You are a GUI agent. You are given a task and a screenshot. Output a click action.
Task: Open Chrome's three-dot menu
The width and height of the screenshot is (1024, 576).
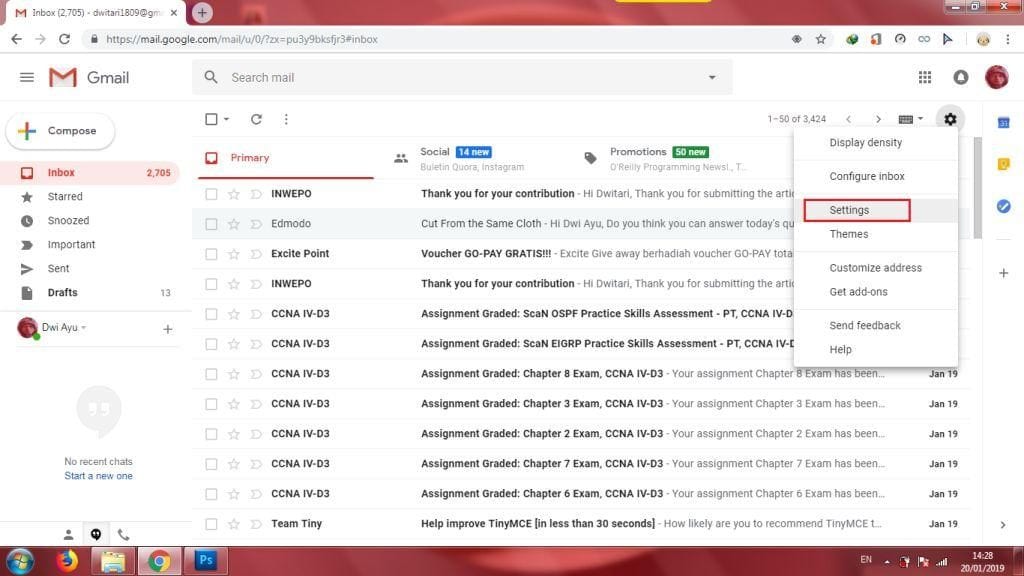click(1008, 39)
